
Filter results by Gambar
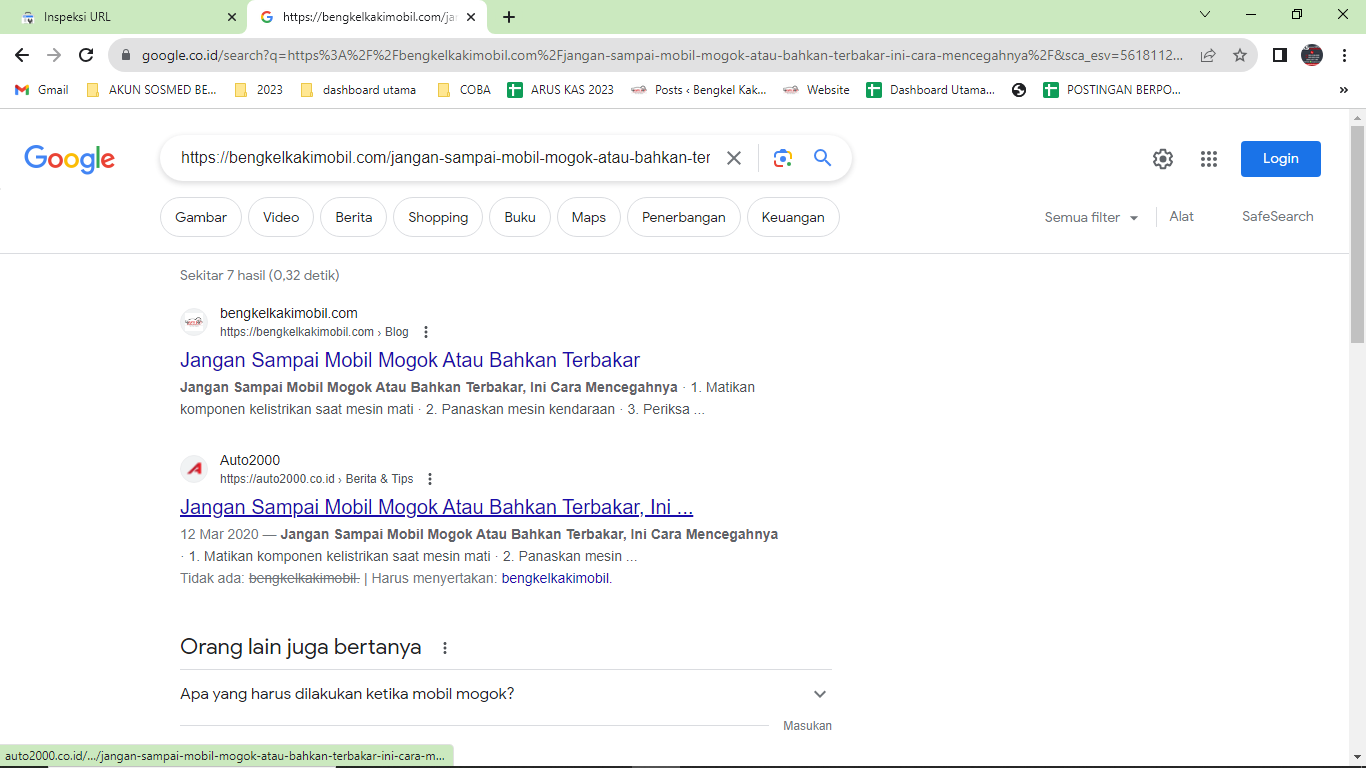tap(201, 217)
